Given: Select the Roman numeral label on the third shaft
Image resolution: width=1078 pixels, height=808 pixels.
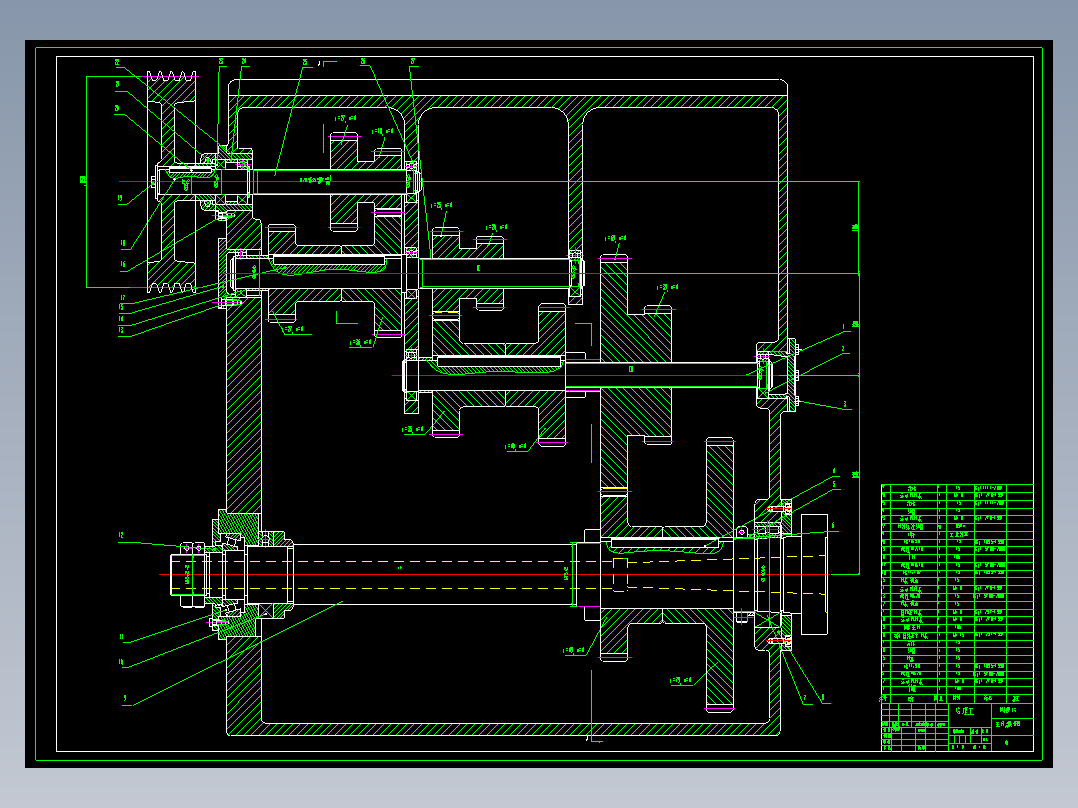Looking at the screenshot, I should [631, 369].
